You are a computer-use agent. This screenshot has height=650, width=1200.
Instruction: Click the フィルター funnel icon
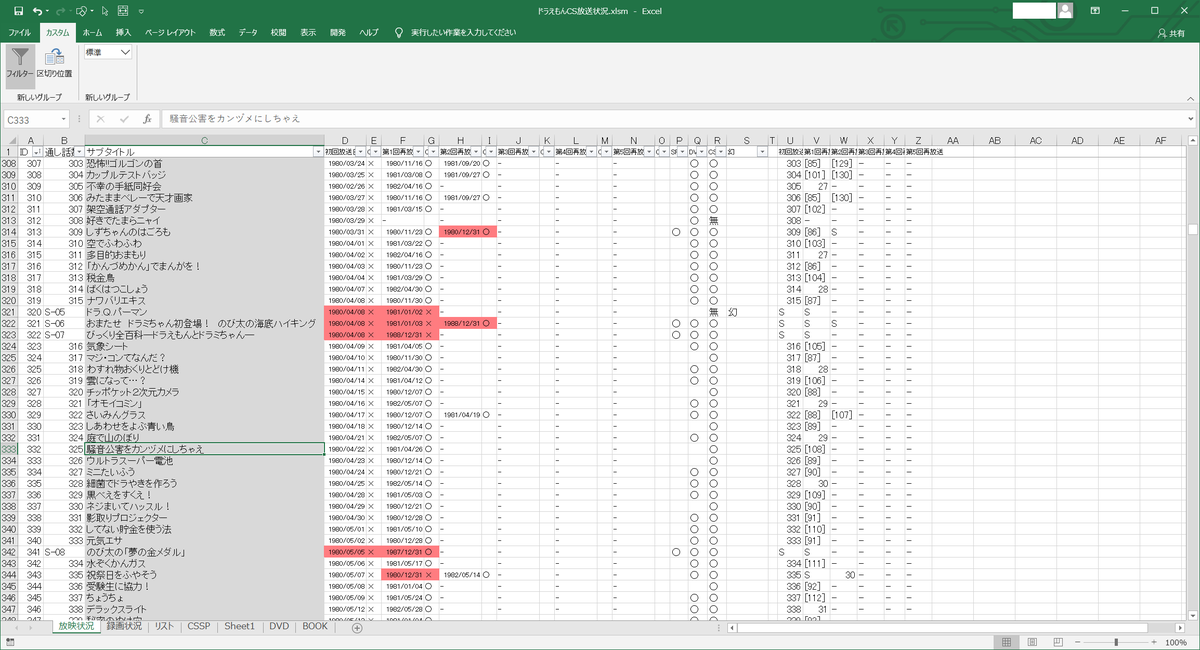(x=20, y=58)
